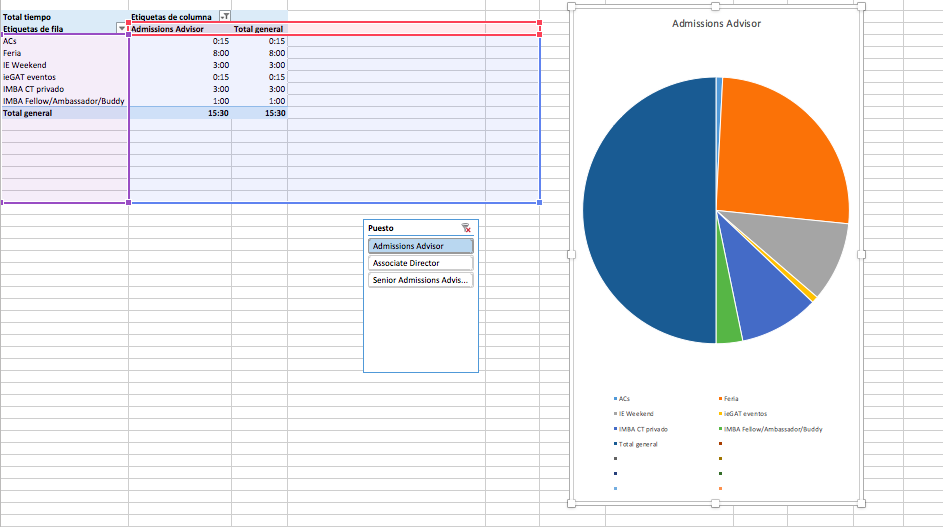Select Associate Director in the Puesto slicer
This screenshot has width=943, height=527.
click(420, 263)
